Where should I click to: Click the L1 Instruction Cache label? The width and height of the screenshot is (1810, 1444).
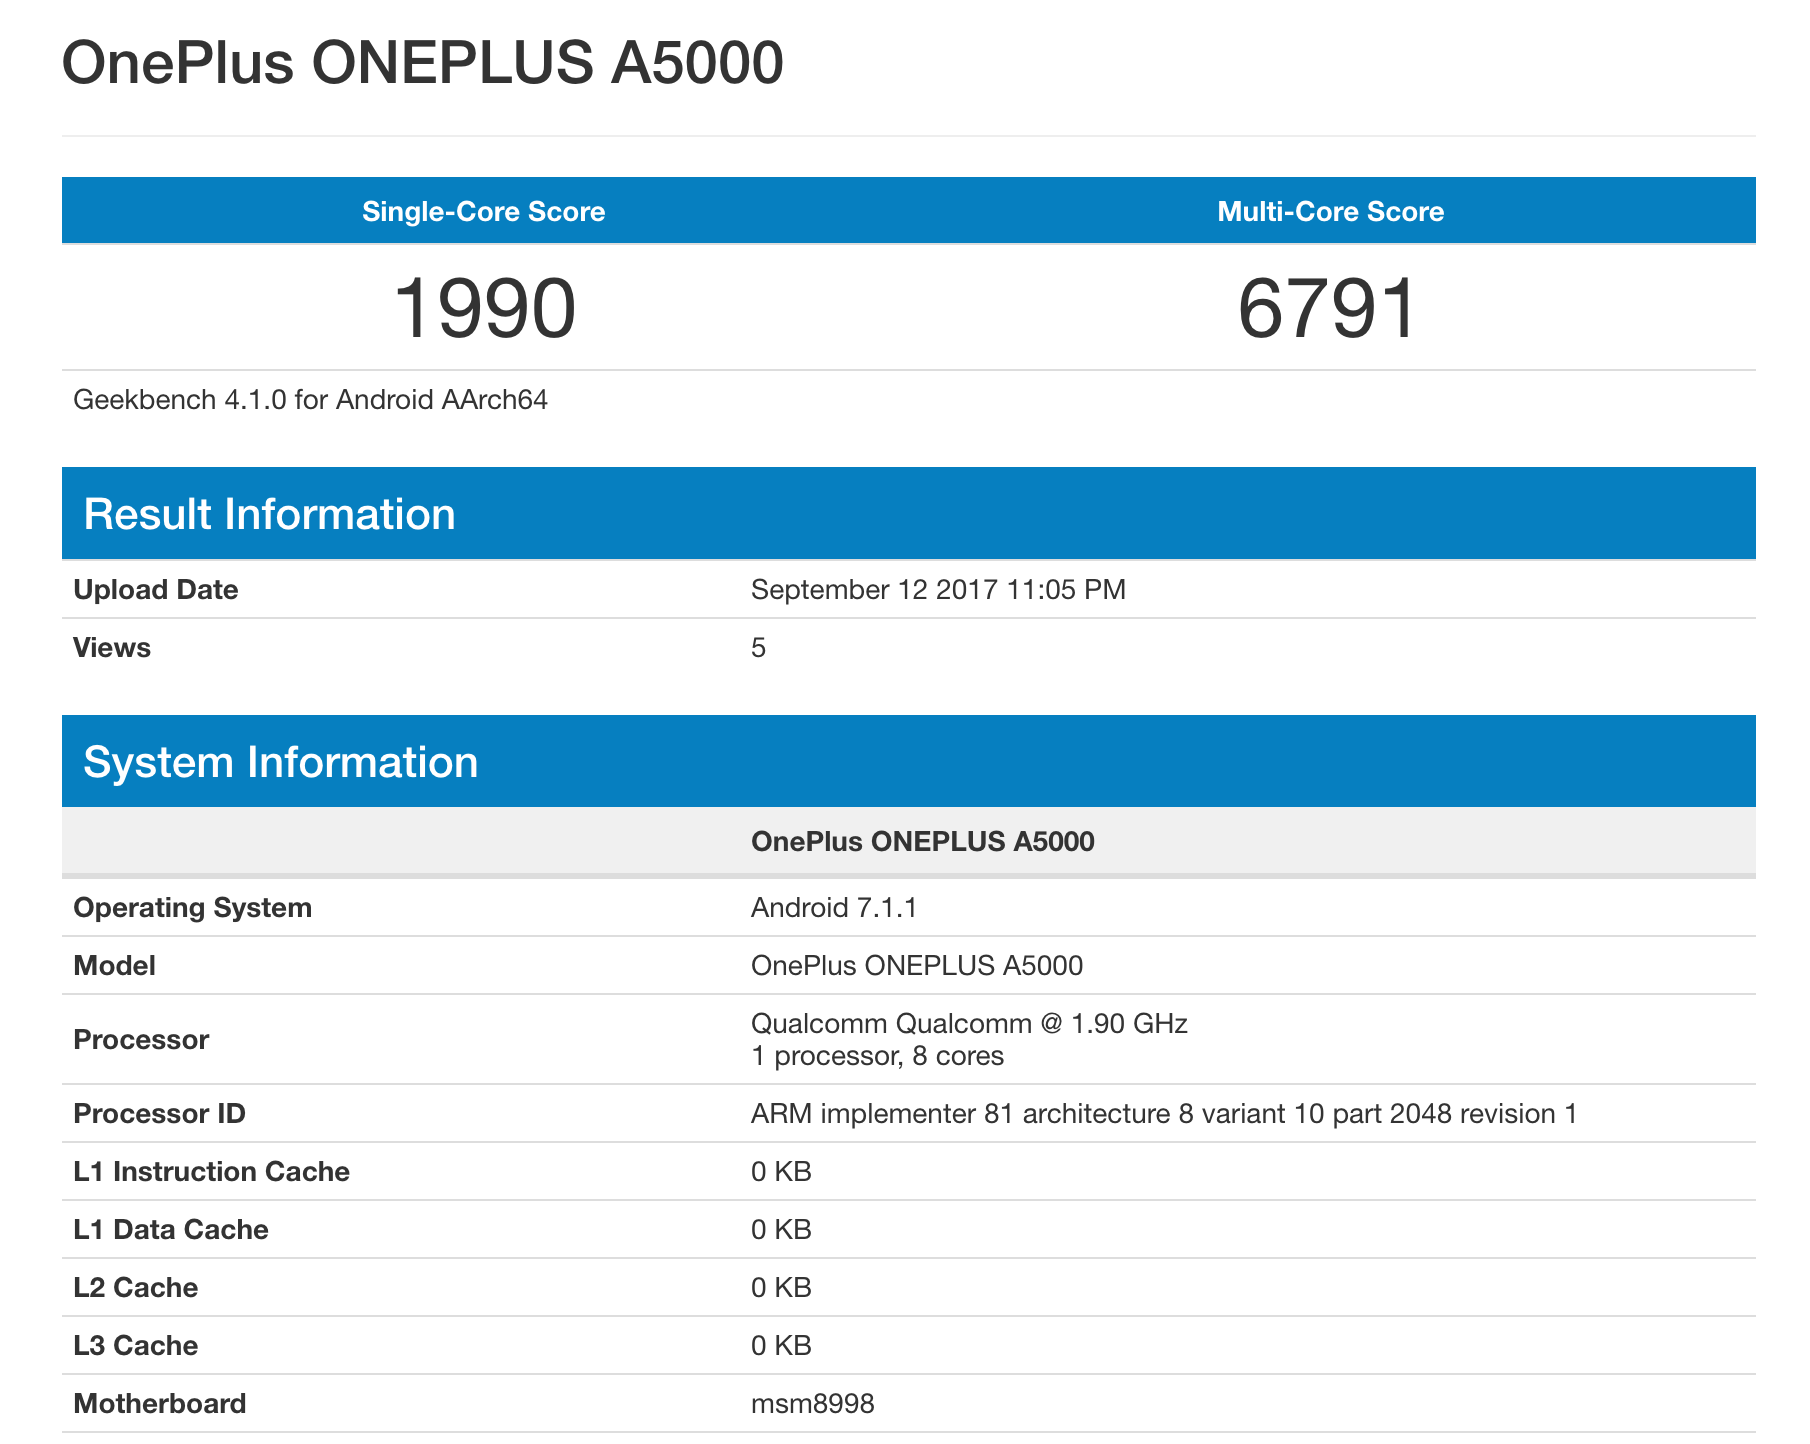[212, 1172]
